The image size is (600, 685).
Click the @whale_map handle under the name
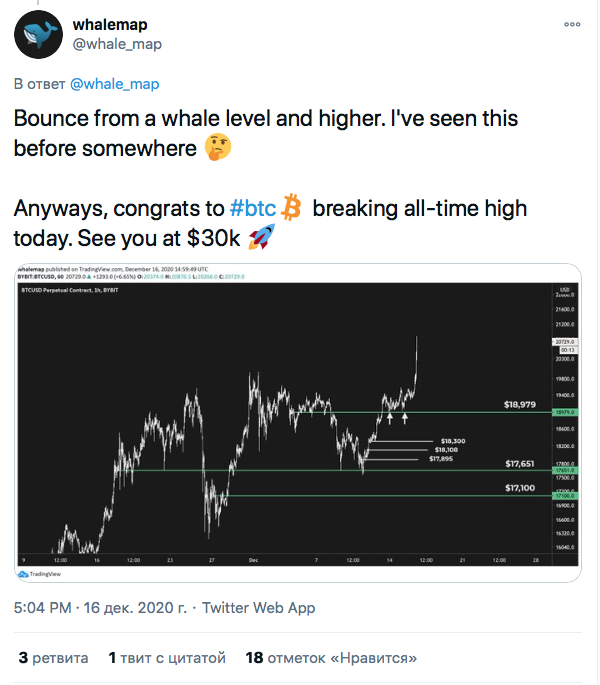(117, 44)
